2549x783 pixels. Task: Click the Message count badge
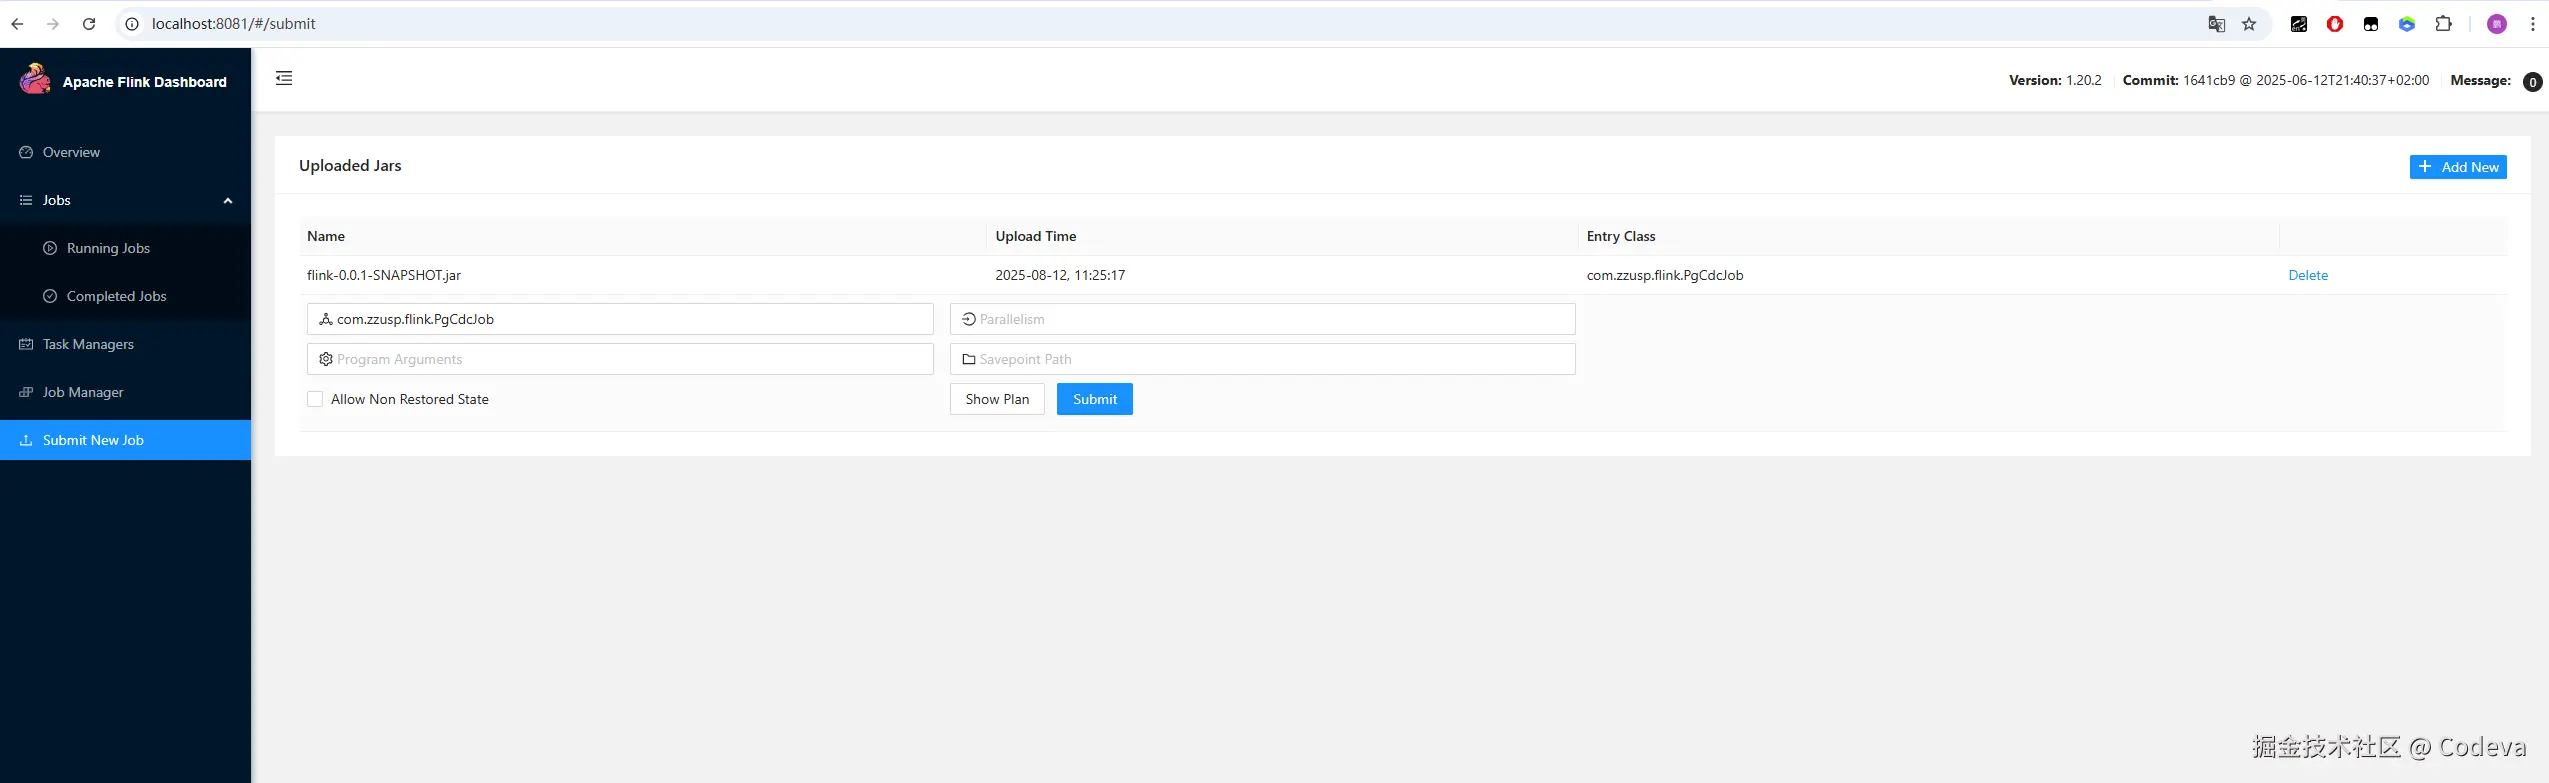2532,82
